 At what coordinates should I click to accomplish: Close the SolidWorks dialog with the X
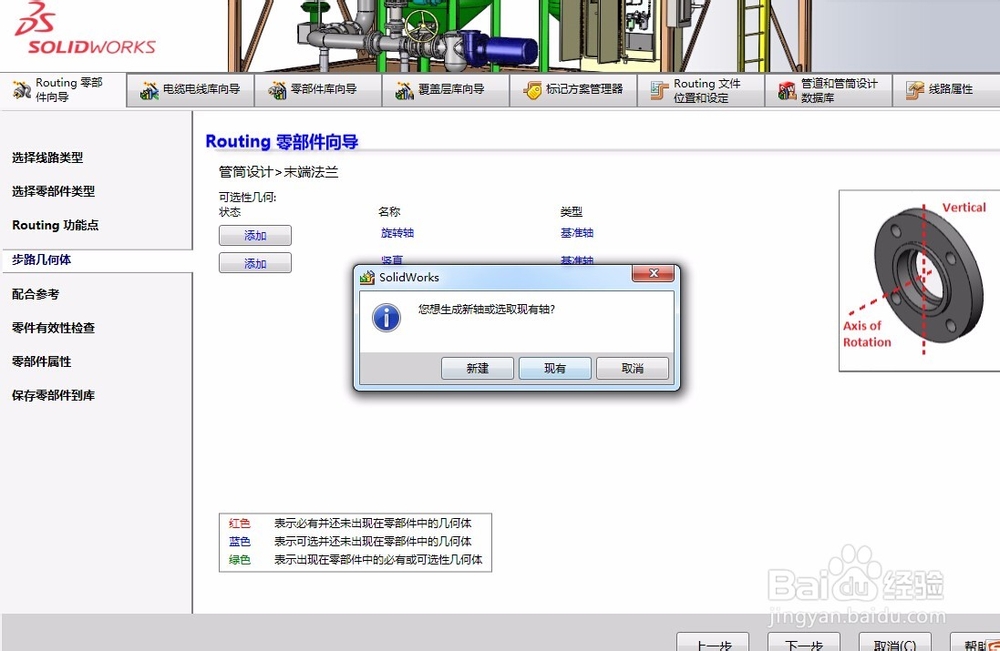coord(653,274)
